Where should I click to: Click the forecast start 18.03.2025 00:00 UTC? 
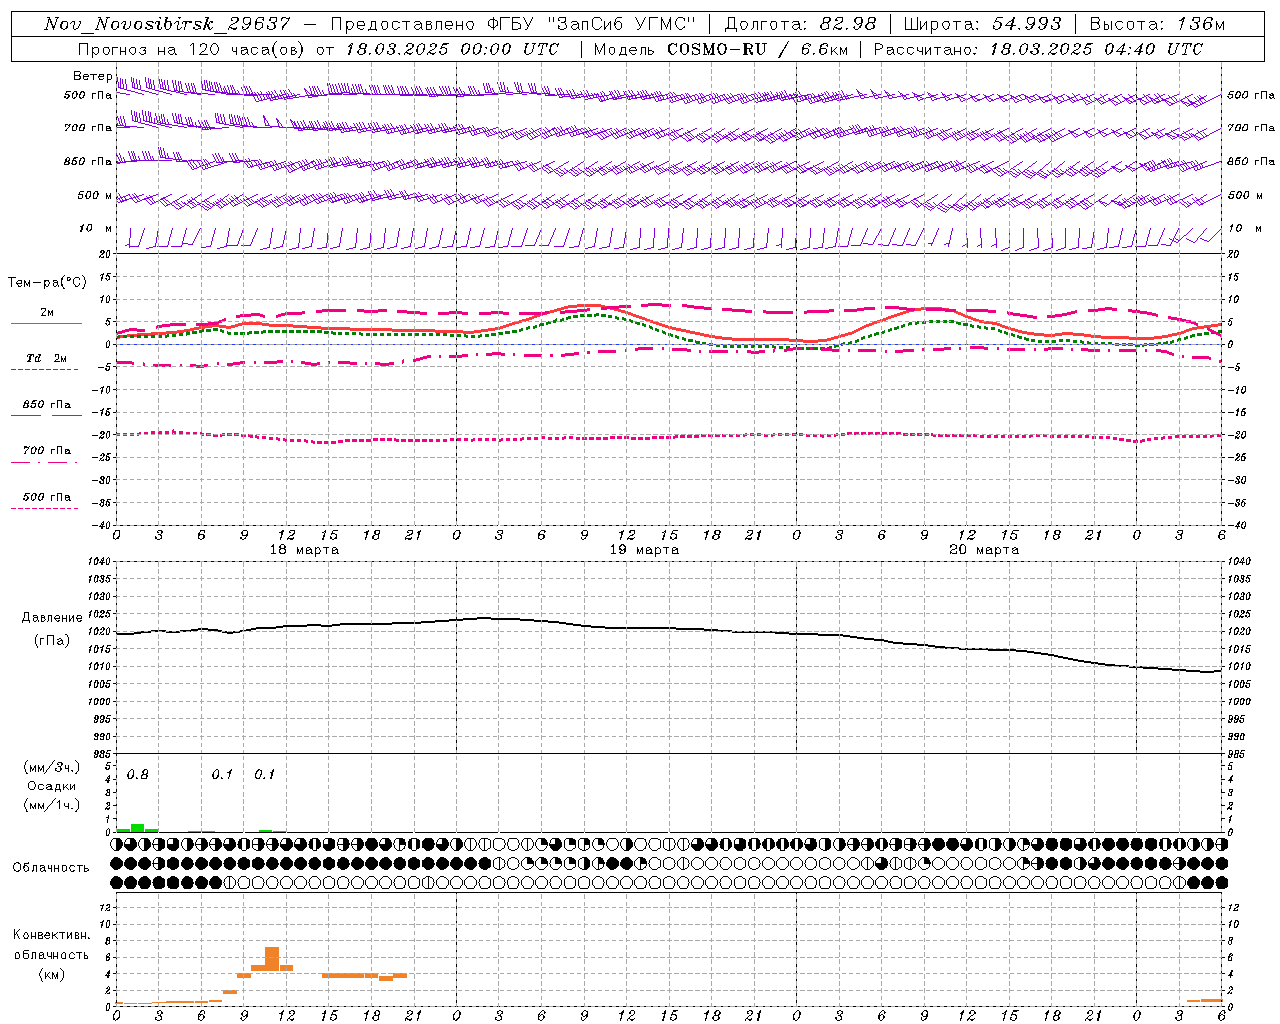[x=452, y=49]
